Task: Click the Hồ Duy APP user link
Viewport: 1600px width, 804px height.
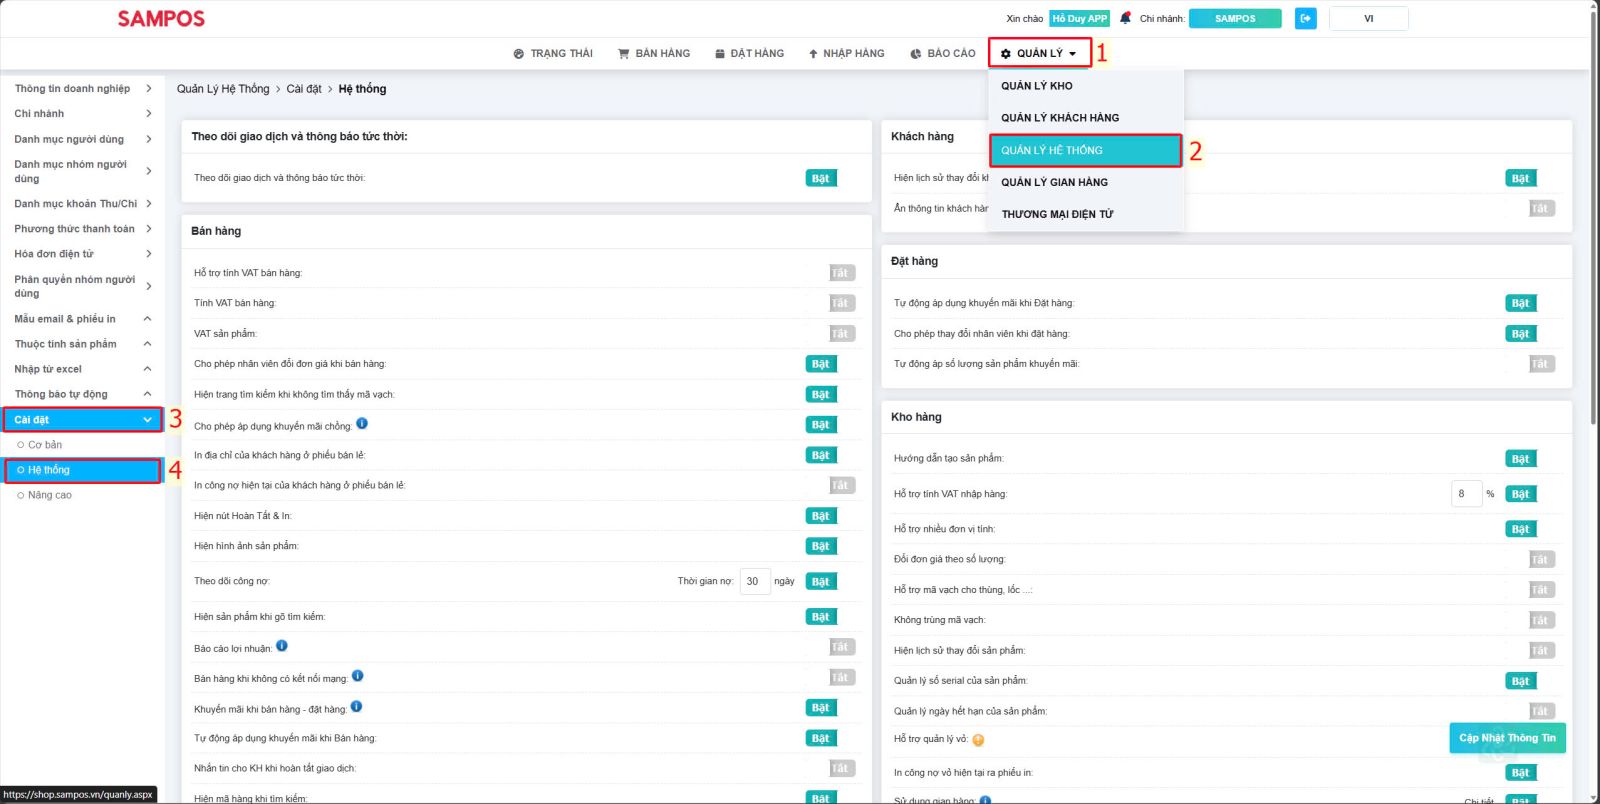Action: [x=1079, y=18]
